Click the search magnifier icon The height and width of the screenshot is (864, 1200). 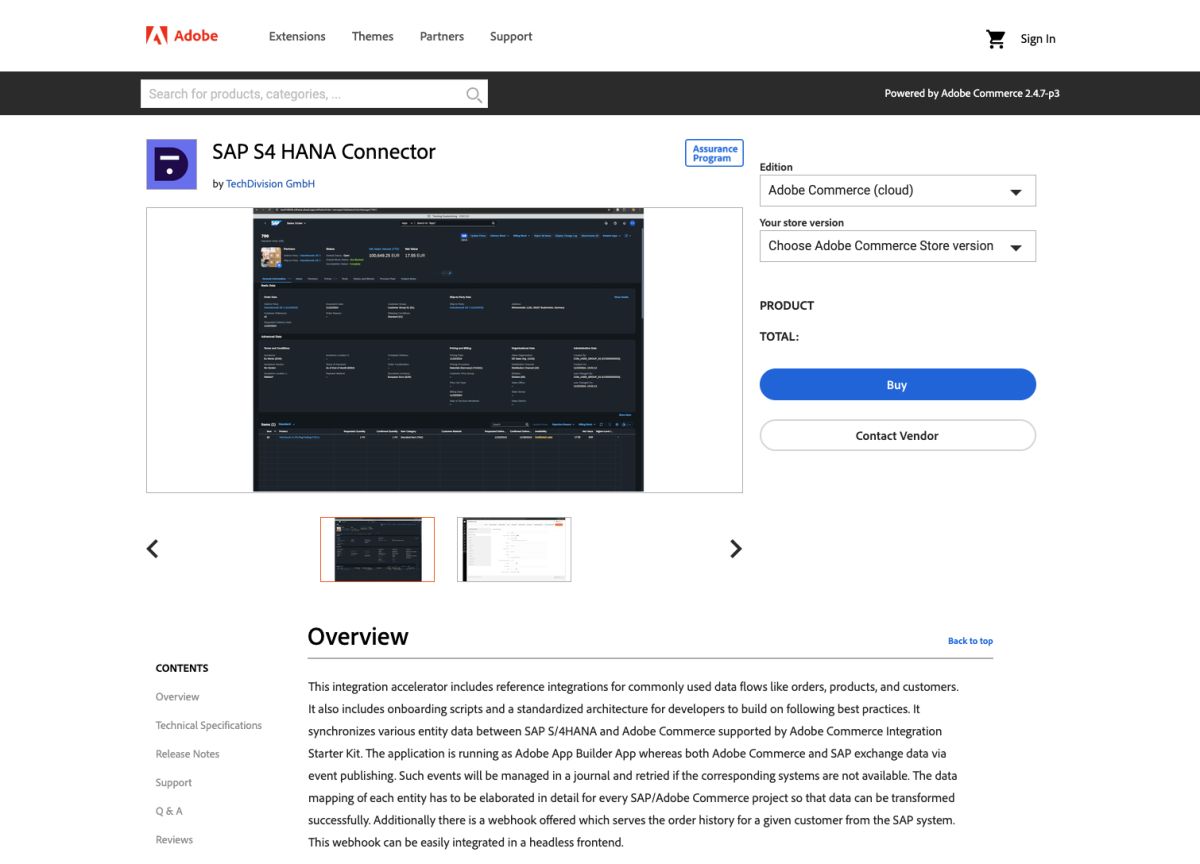coord(473,93)
